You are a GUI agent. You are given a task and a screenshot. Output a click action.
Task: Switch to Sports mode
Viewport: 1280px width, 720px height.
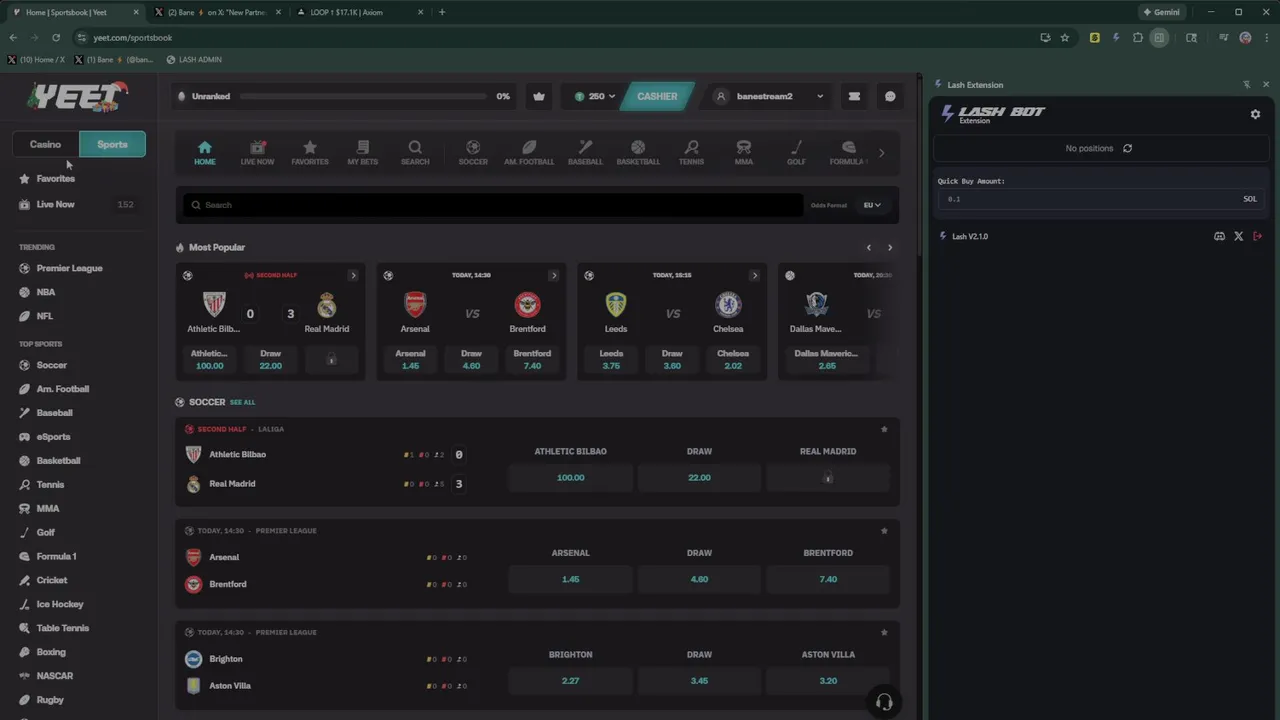[x=112, y=144]
